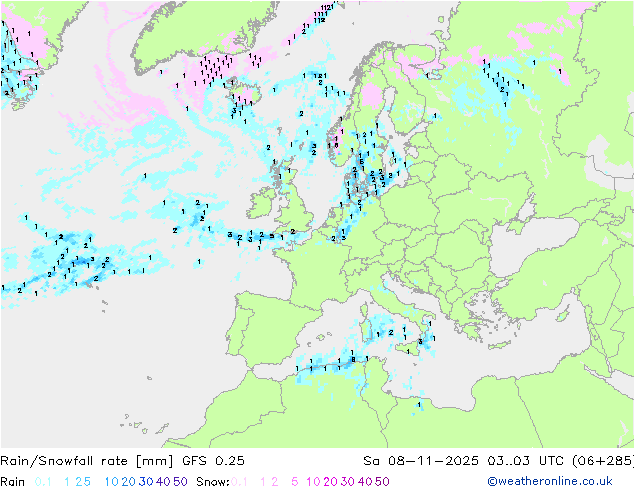Screen dimensions: 634x490
Task: Pick the Rain 0.1 legend color
Action: (43, 482)
